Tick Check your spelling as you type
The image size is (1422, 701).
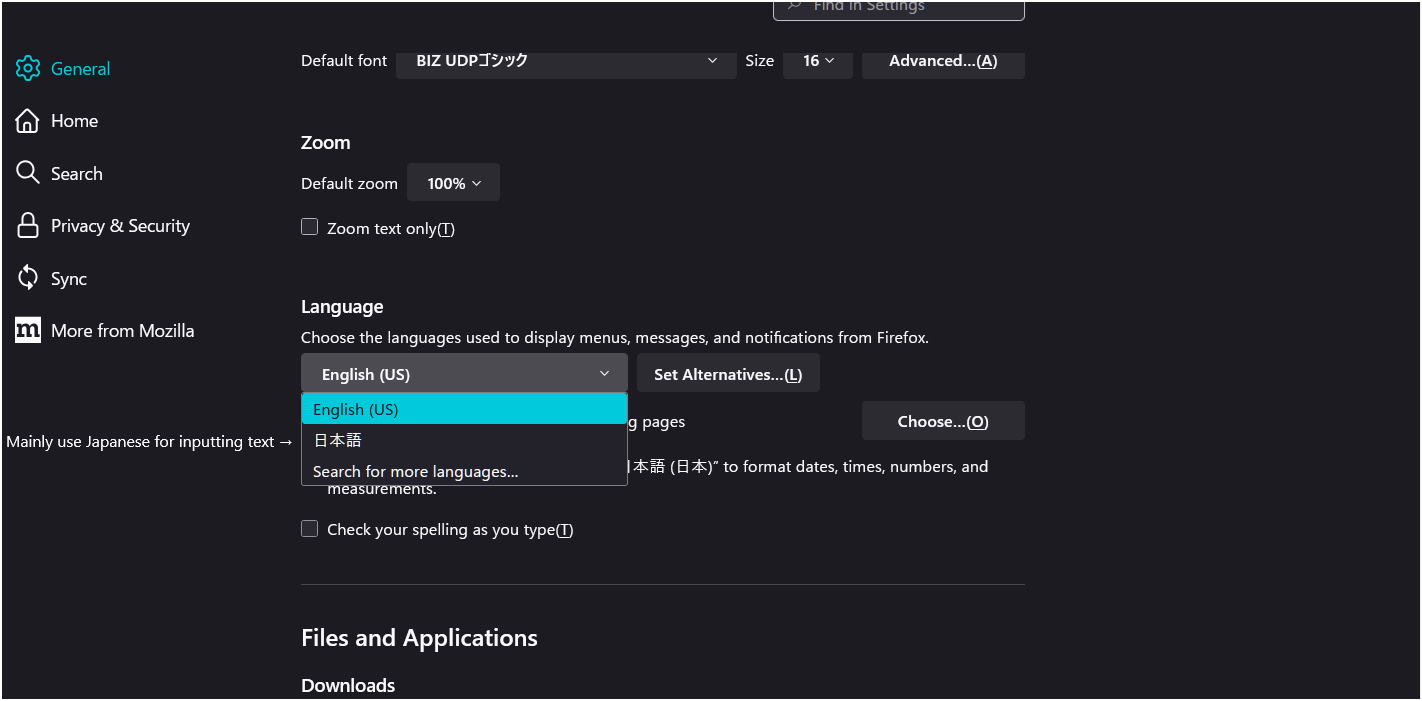310,529
